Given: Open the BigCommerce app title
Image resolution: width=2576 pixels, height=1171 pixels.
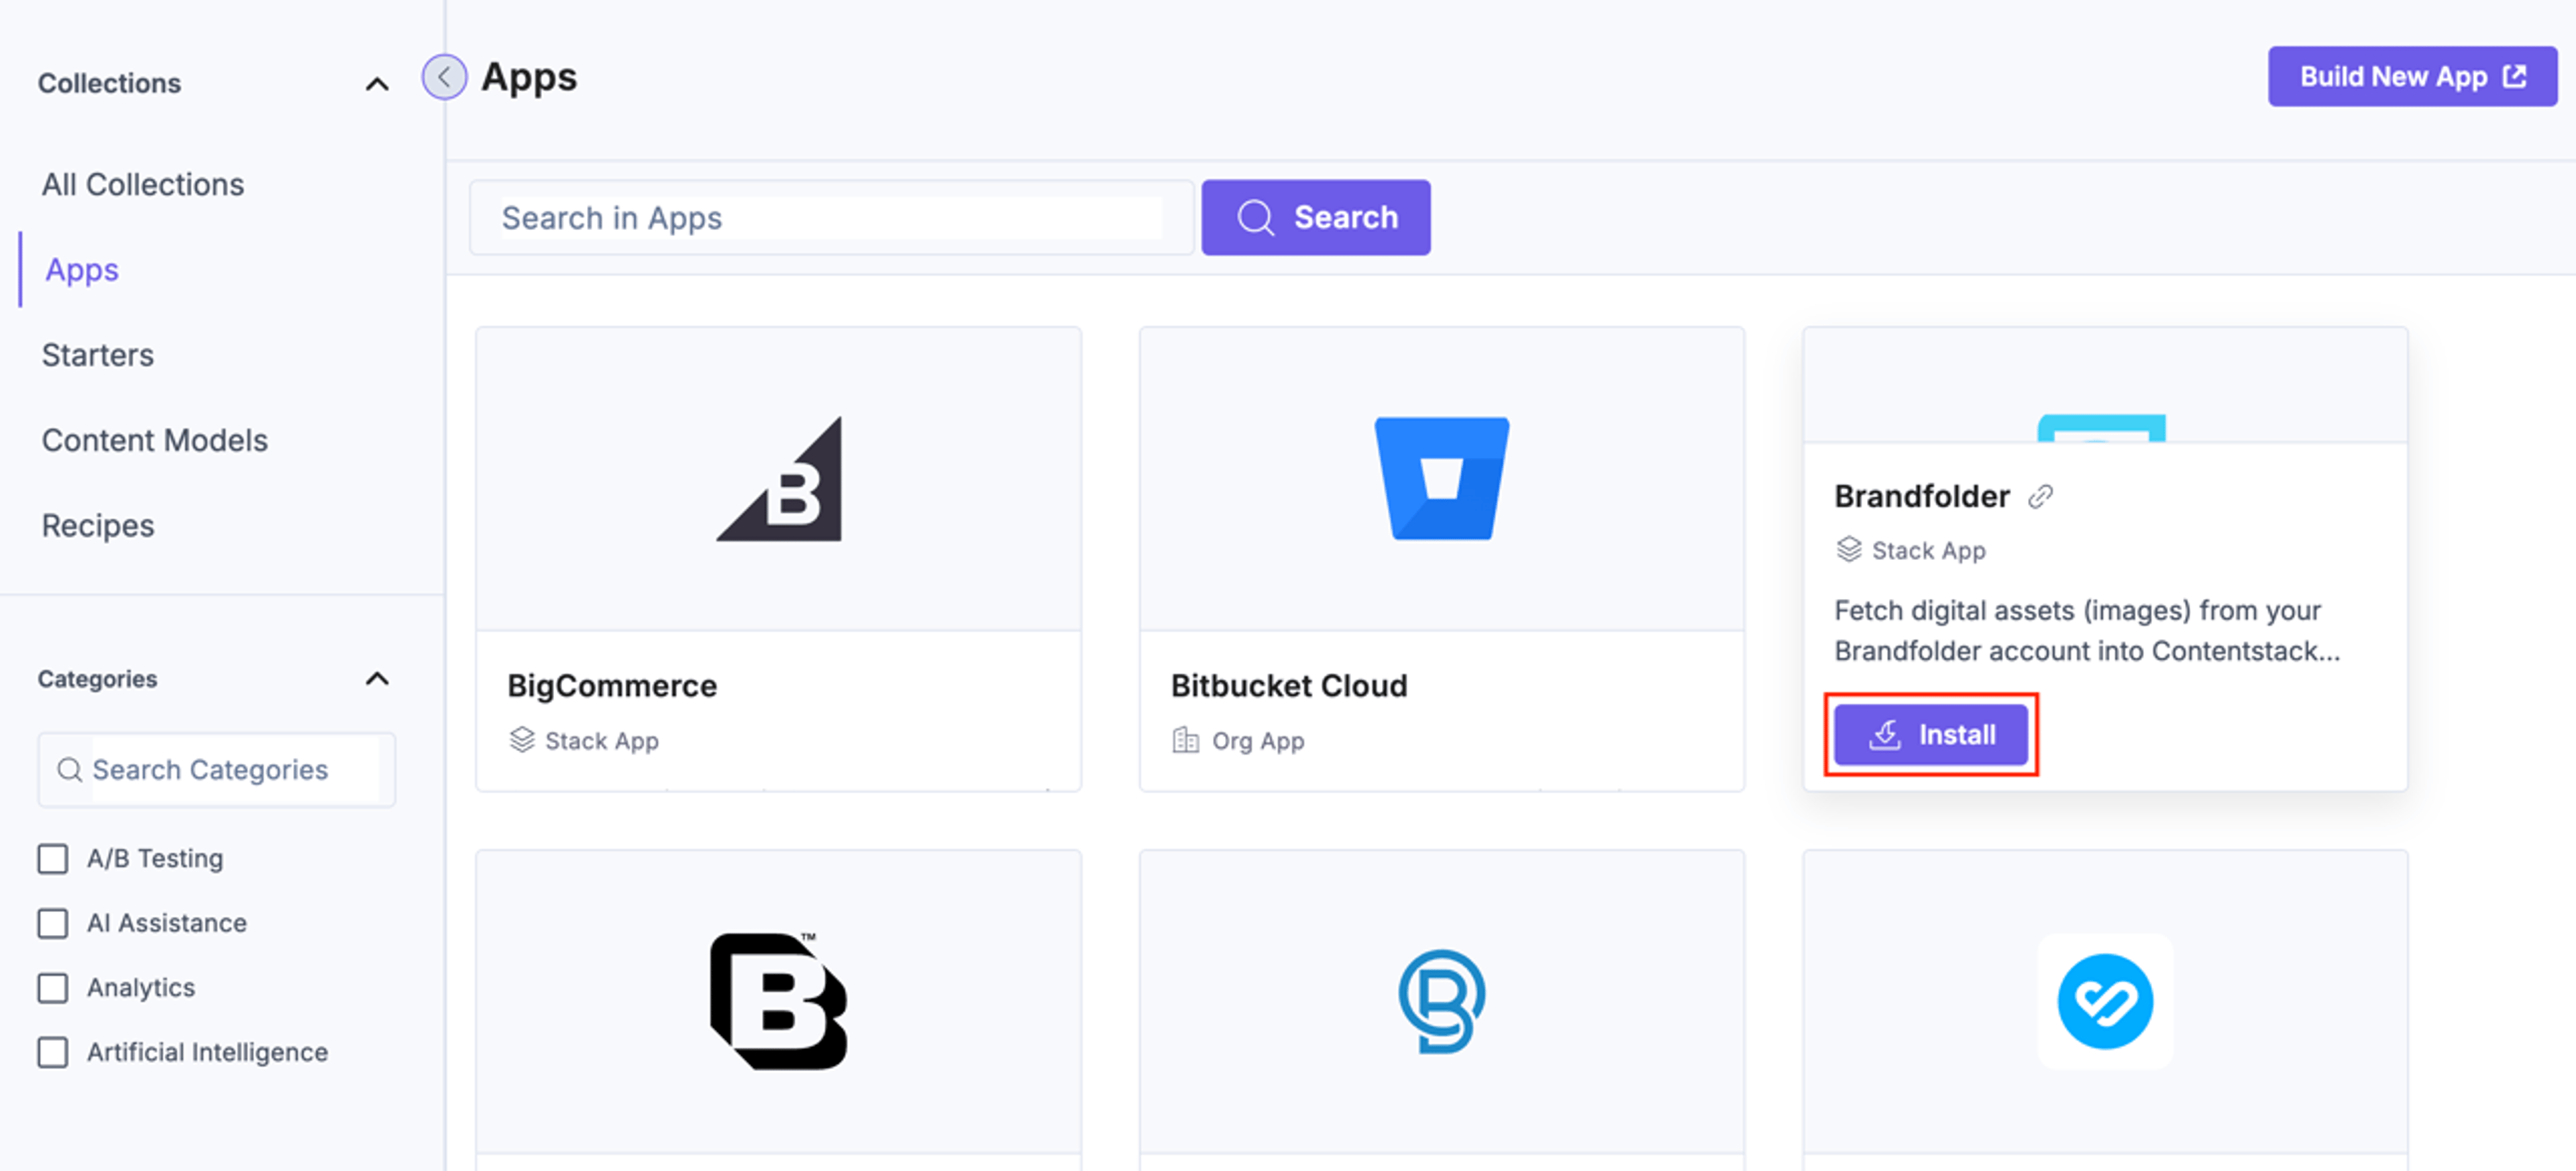Looking at the screenshot, I should (612, 686).
